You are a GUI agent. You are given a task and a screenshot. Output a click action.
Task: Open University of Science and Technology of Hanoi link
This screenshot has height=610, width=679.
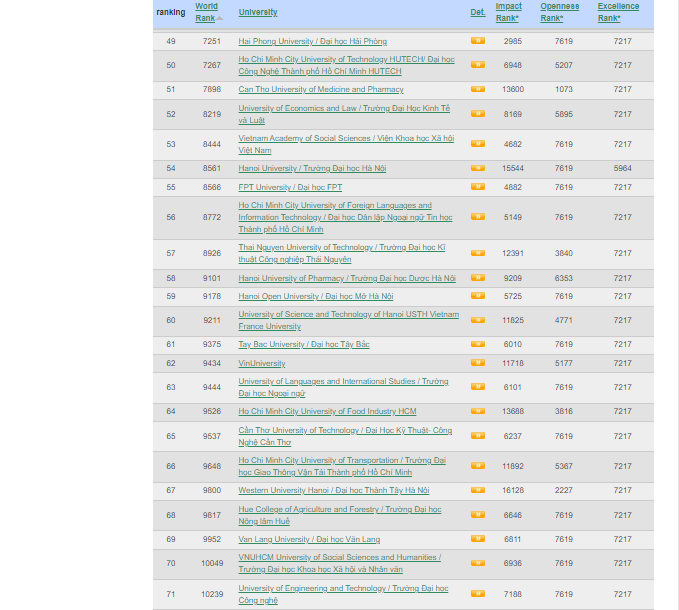pyautogui.click(x=349, y=320)
